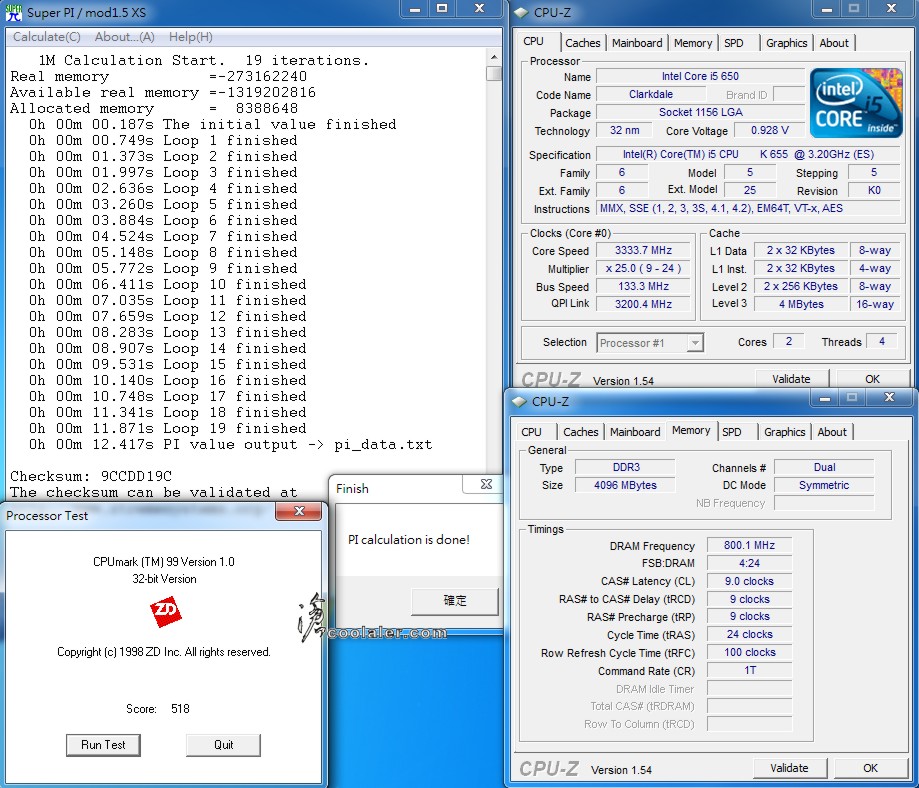The height and width of the screenshot is (788, 919).
Task: Click Quit in Processor Test
Action: click(223, 745)
